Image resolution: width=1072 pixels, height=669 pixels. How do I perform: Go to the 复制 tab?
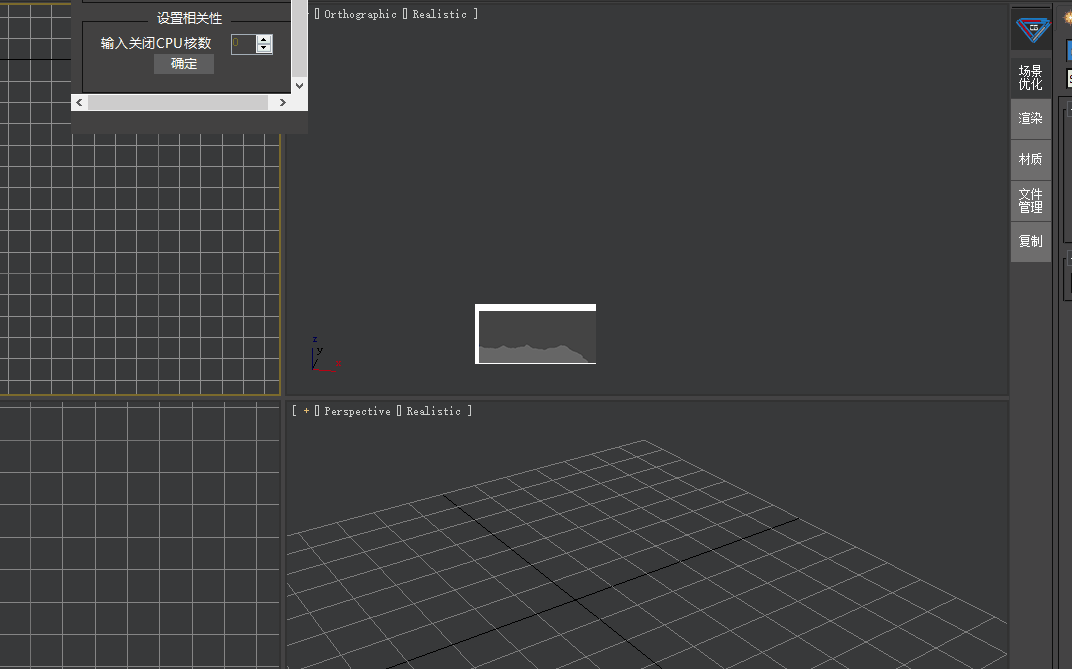coord(1030,241)
